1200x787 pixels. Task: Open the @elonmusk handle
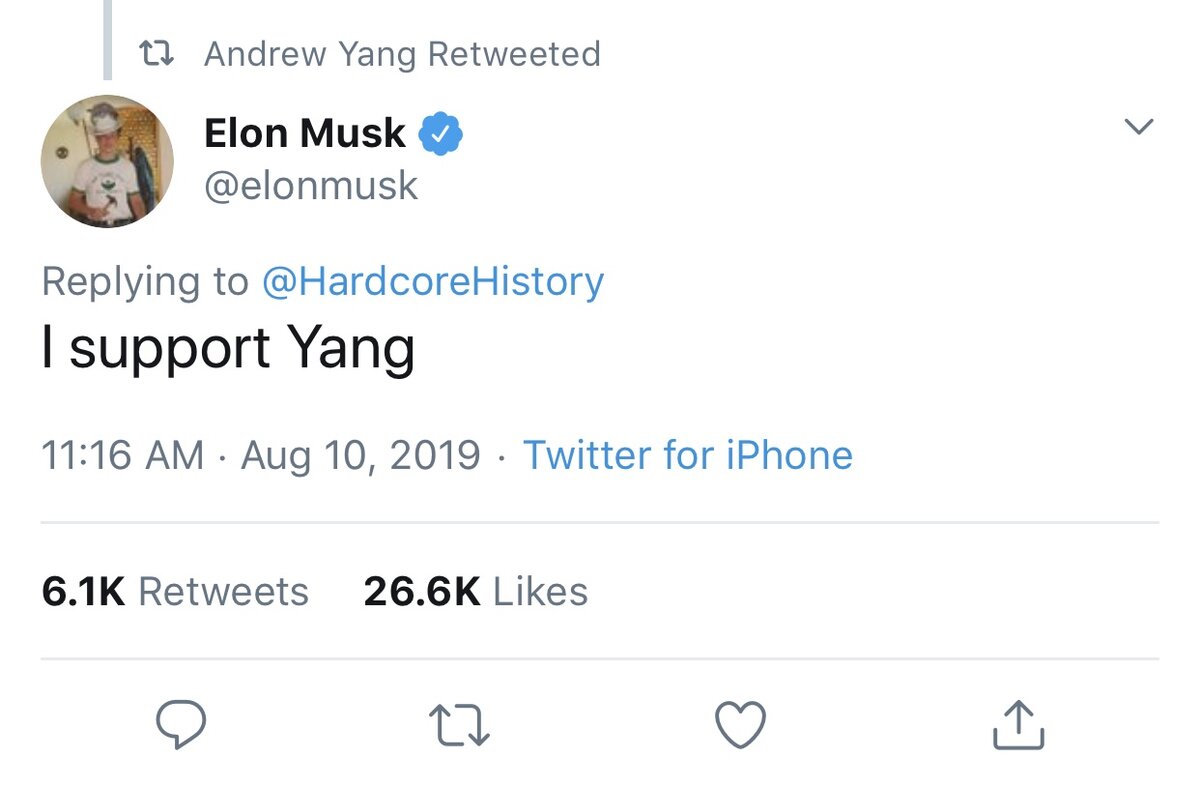pyautogui.click(x=310, y=185)
